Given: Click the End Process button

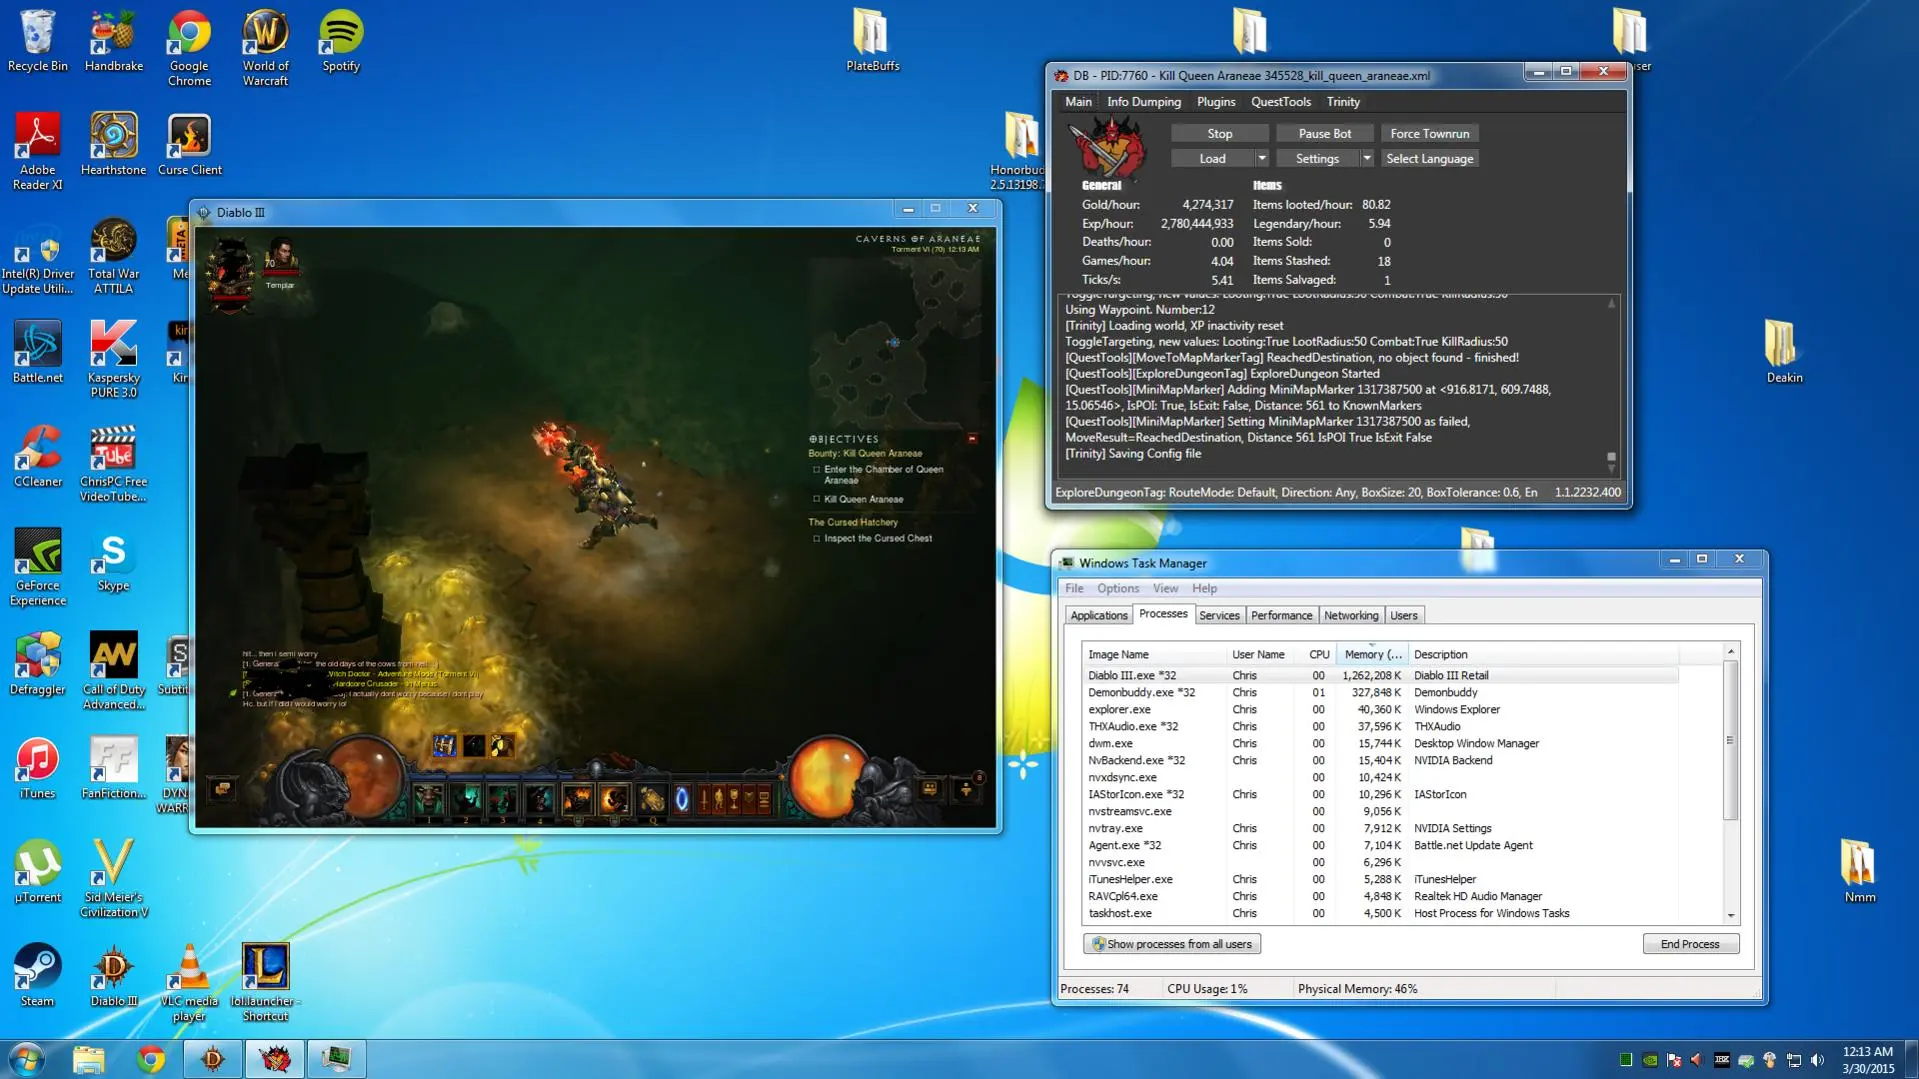Looking at the screenshot, I should point(1689,944).
